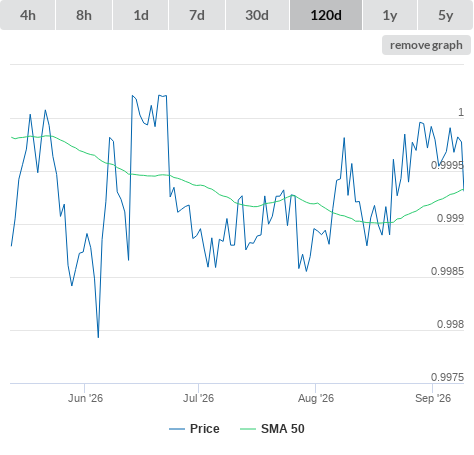Click the remove graph button
The width and height of the screenshot is (474, 455).
coord(426,45)
